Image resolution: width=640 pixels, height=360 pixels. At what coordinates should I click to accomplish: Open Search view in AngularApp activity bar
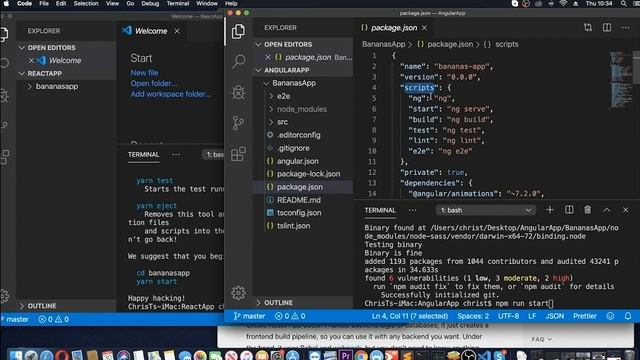point(239,61)
